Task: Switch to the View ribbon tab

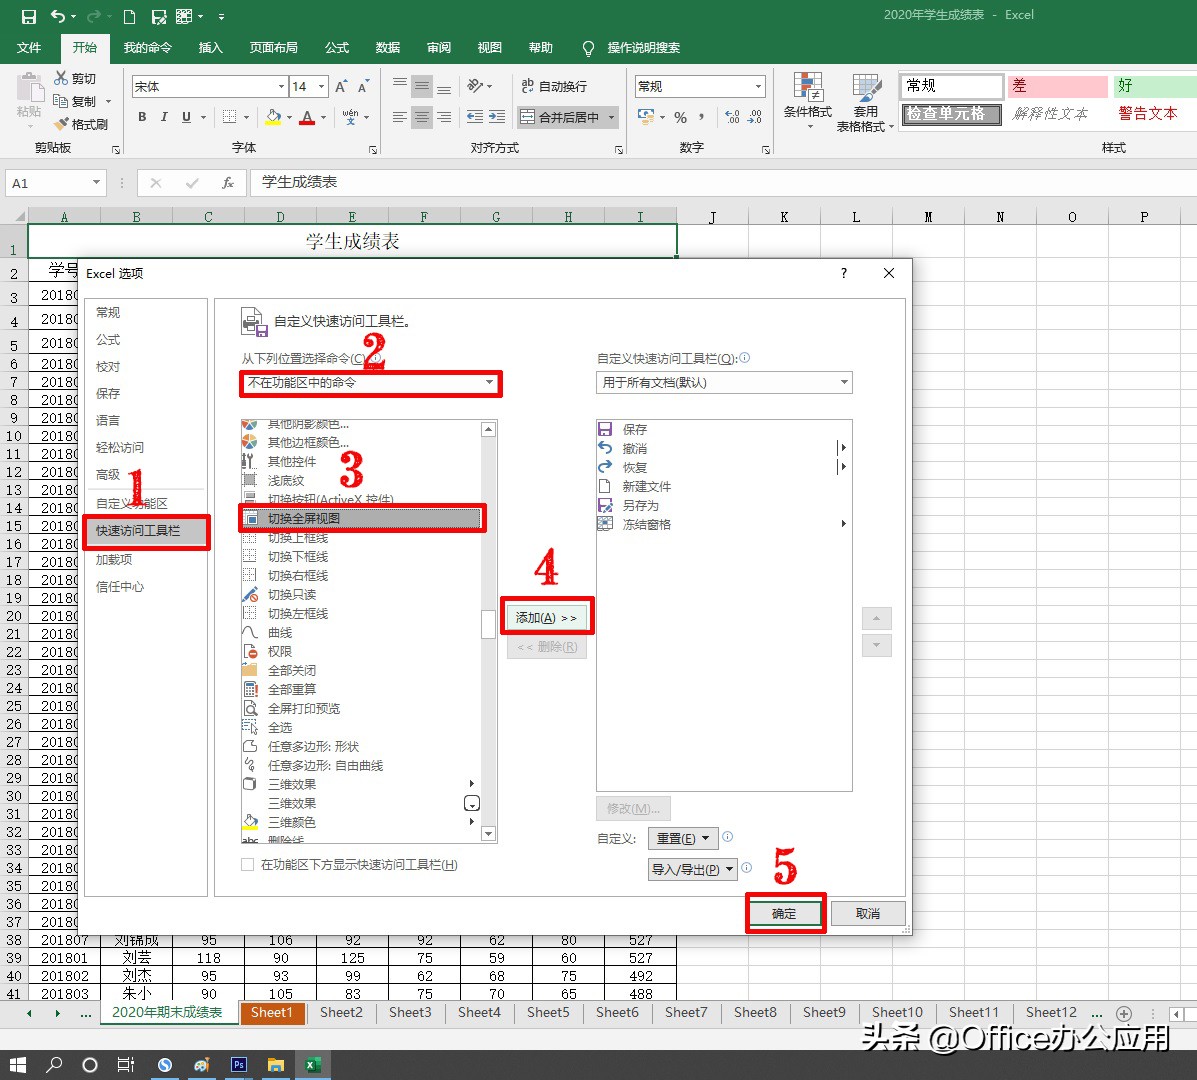Action: pos(489,47)
